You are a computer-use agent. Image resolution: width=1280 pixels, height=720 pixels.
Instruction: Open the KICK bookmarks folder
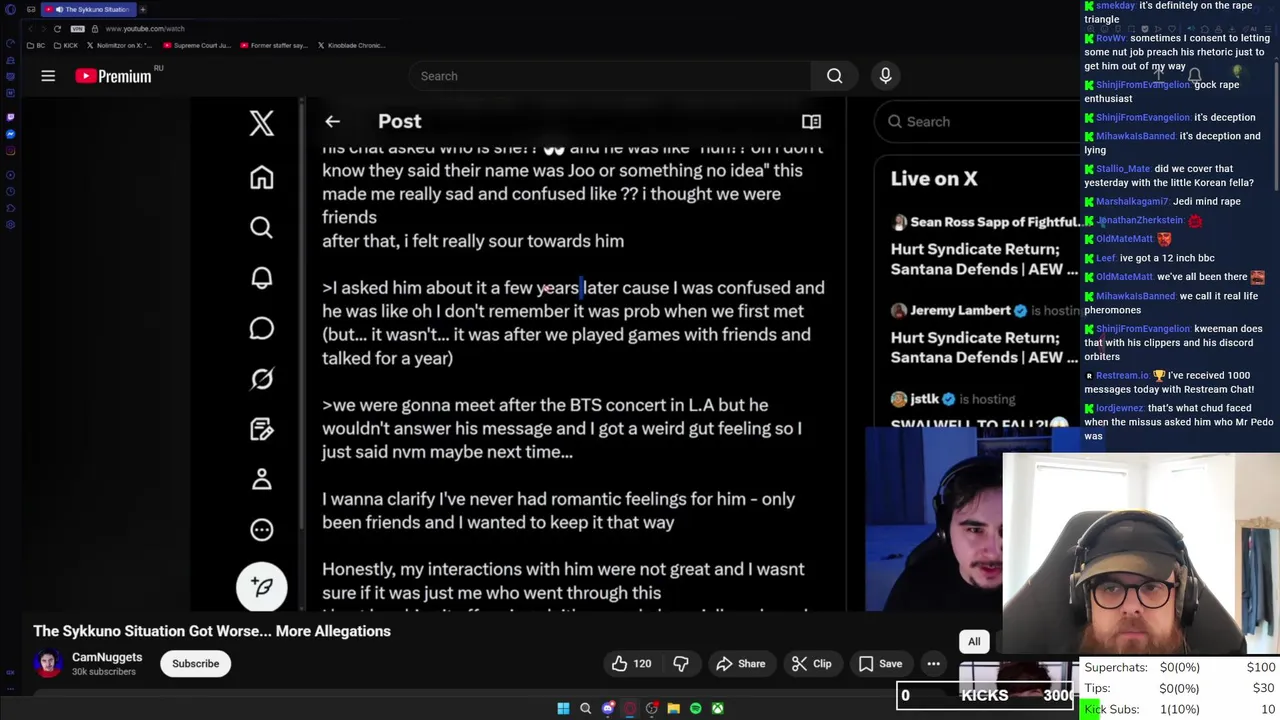pyautogui.click(x=67, y=45)
